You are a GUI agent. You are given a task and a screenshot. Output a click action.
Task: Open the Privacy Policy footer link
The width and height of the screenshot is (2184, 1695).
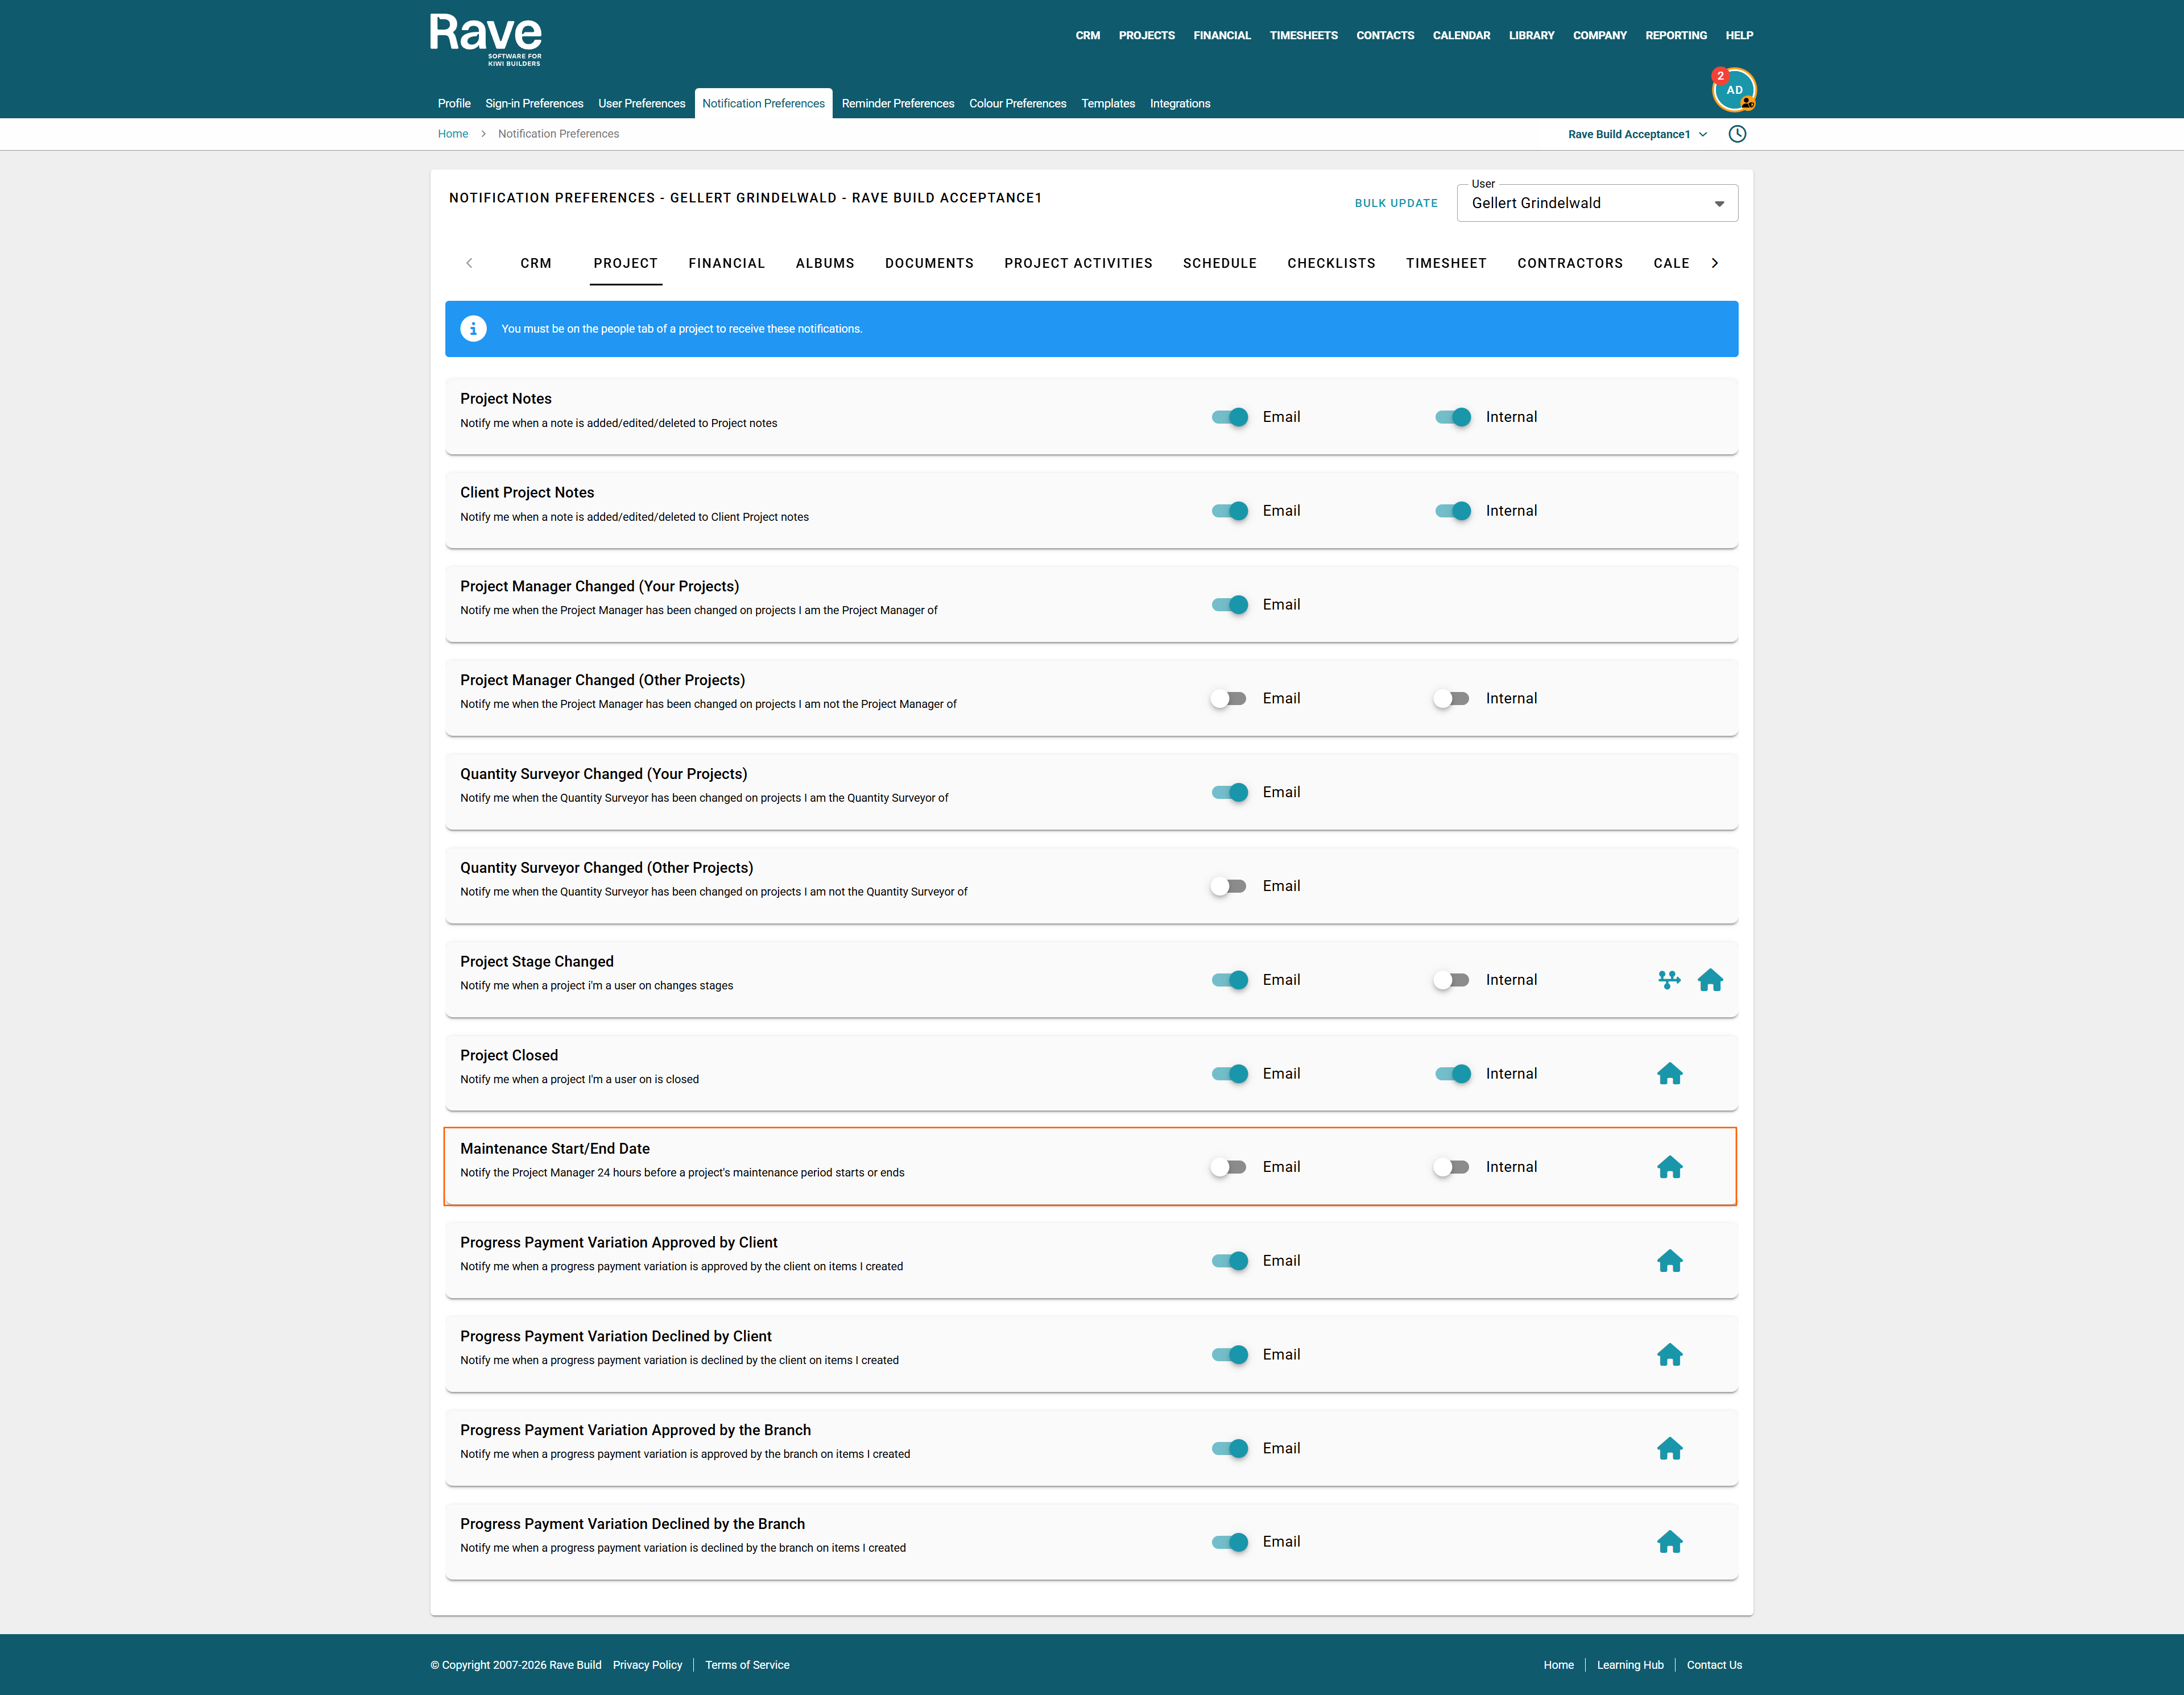point(647,1665)
